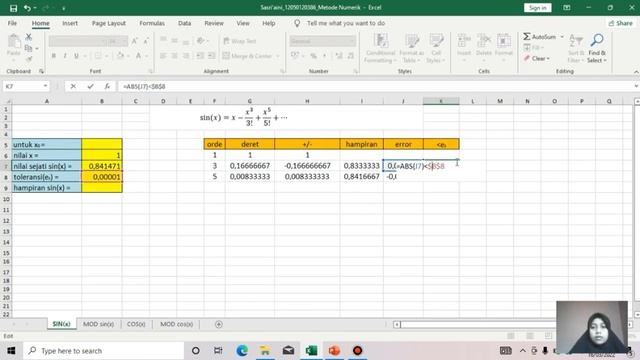The height and width of the screenshot is (360, 640).
Task: Toggle Bold formatting
Action: (53, 56)
